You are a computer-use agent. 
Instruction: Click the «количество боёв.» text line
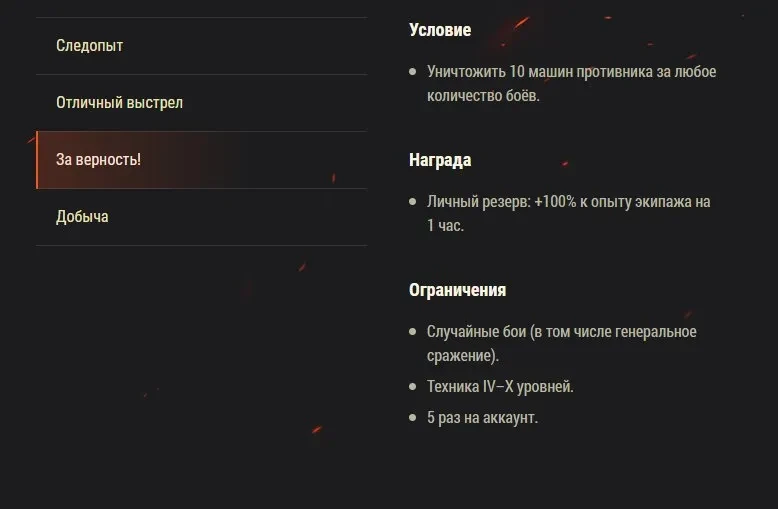483,96
